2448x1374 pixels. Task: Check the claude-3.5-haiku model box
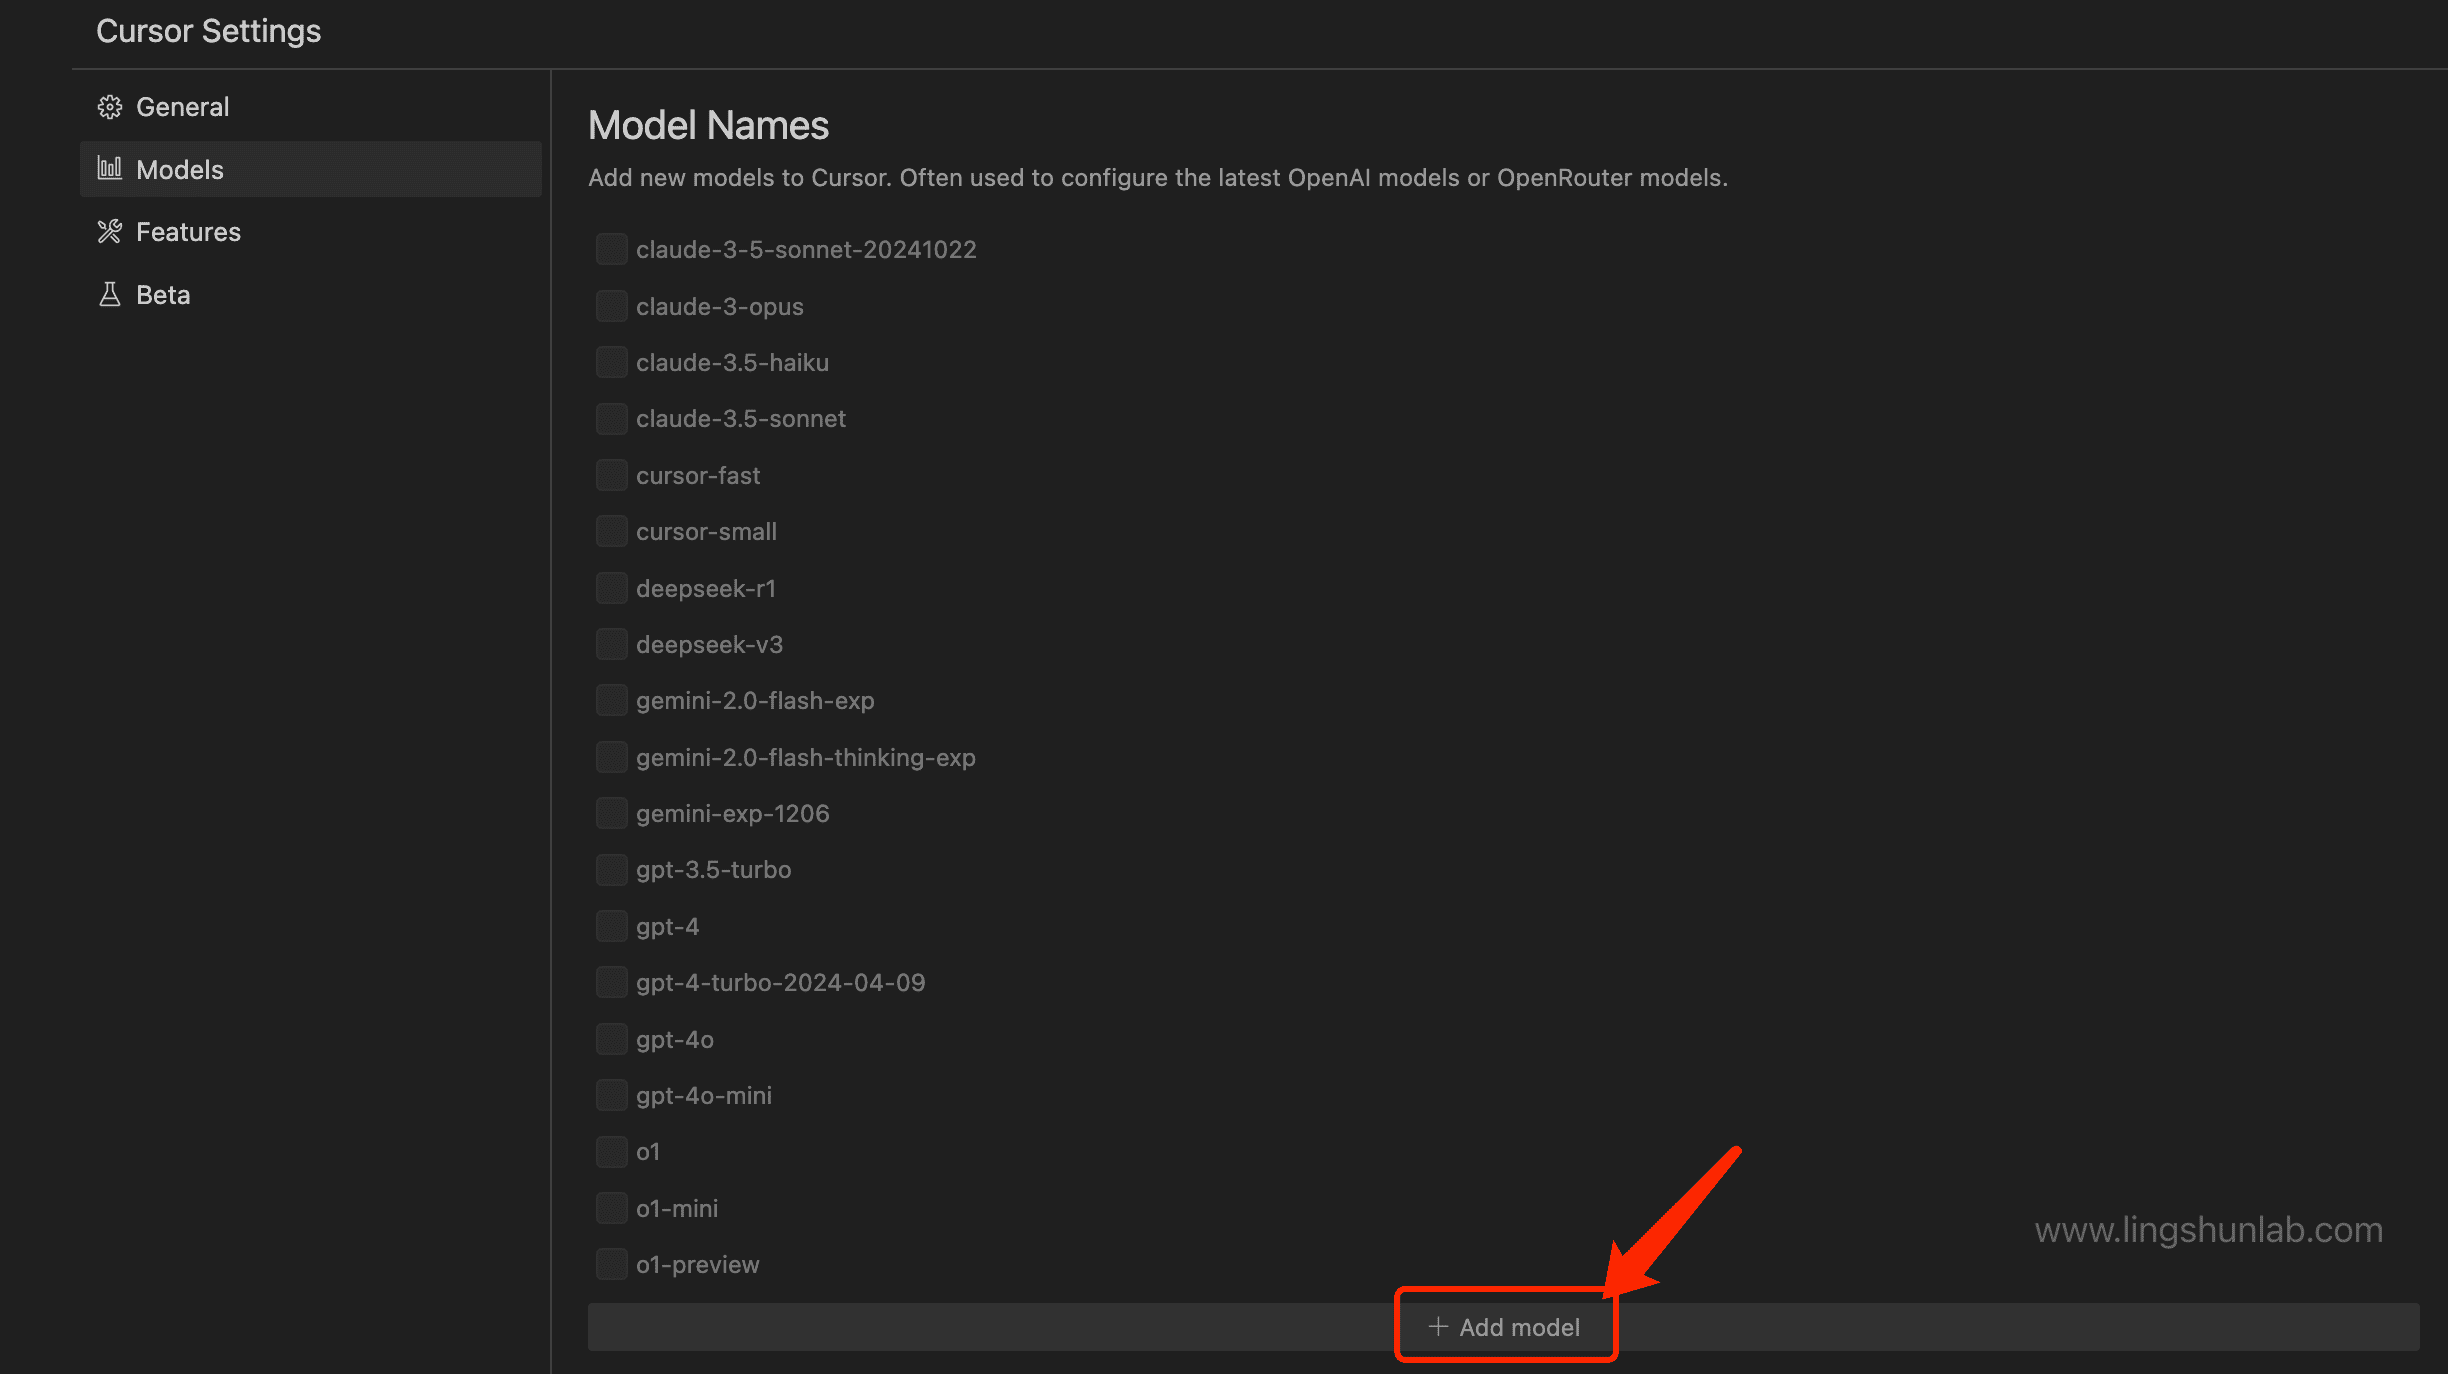(611, 362)
